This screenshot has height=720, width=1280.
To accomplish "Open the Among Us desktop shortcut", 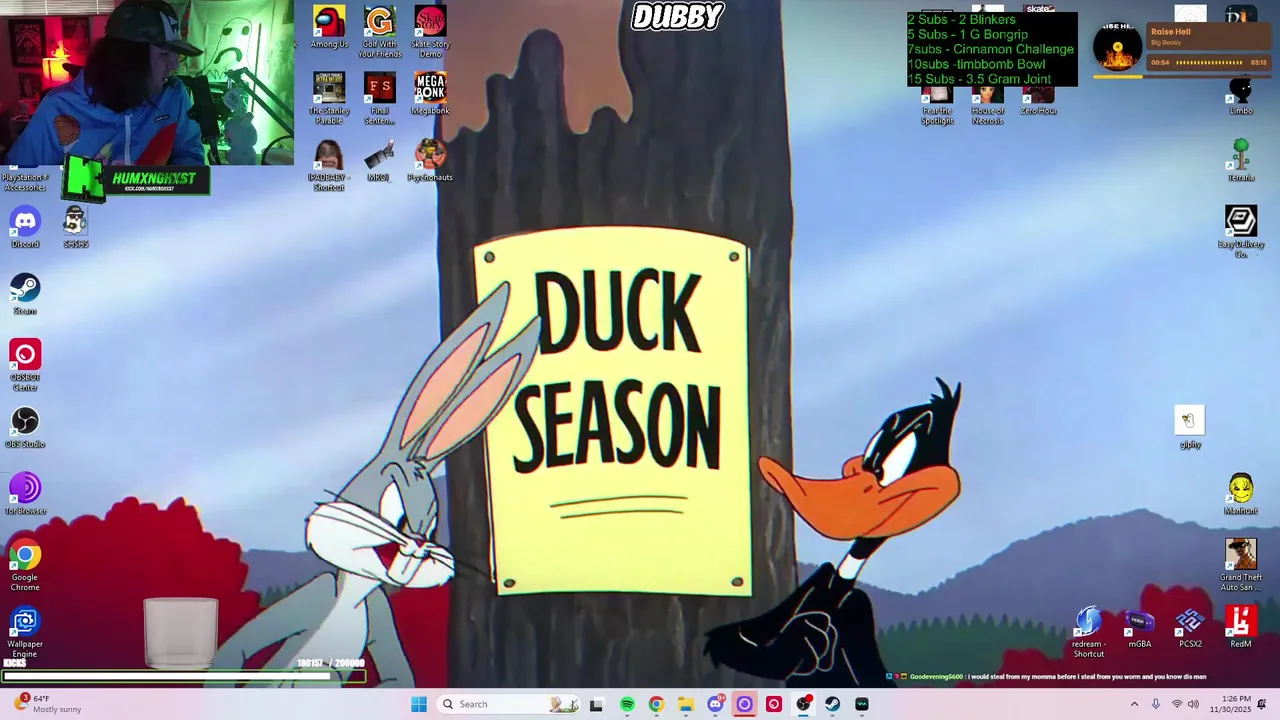I will tap(329, 27).
